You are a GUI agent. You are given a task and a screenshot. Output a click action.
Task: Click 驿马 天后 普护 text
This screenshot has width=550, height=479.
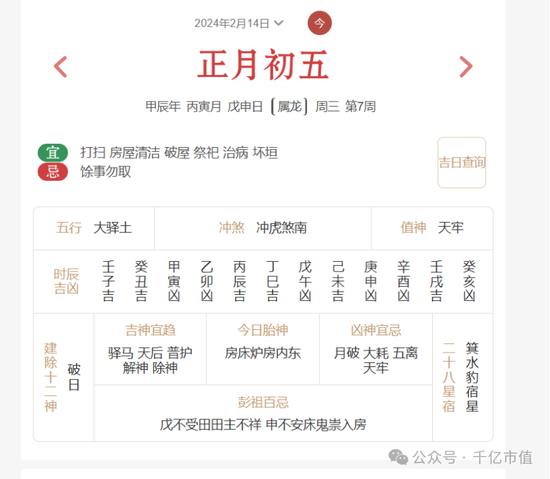coord(150,353)
